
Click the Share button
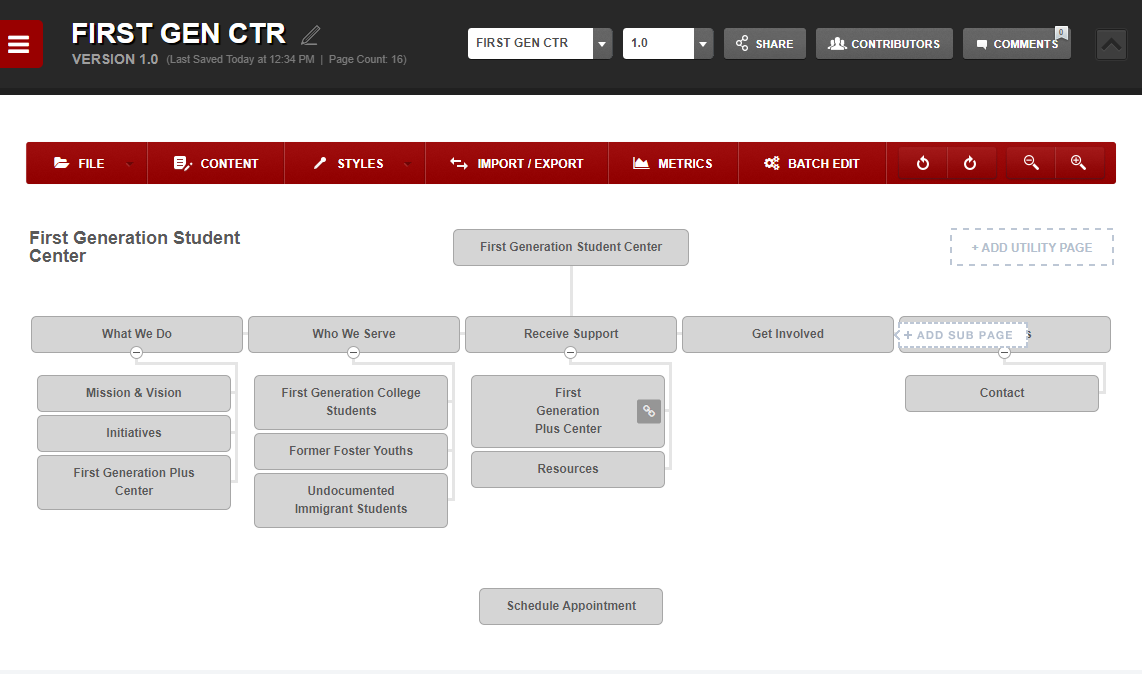764,44
